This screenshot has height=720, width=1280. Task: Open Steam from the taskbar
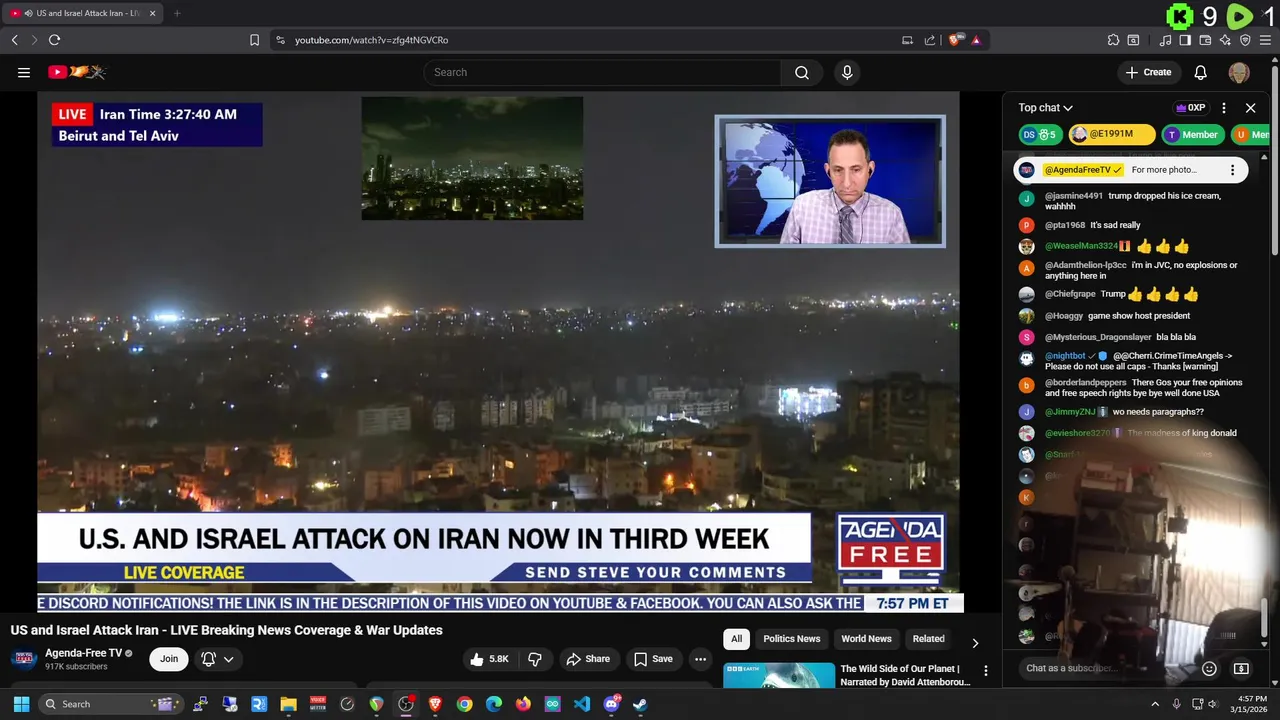pyautogui.click(x=640, y=704)
